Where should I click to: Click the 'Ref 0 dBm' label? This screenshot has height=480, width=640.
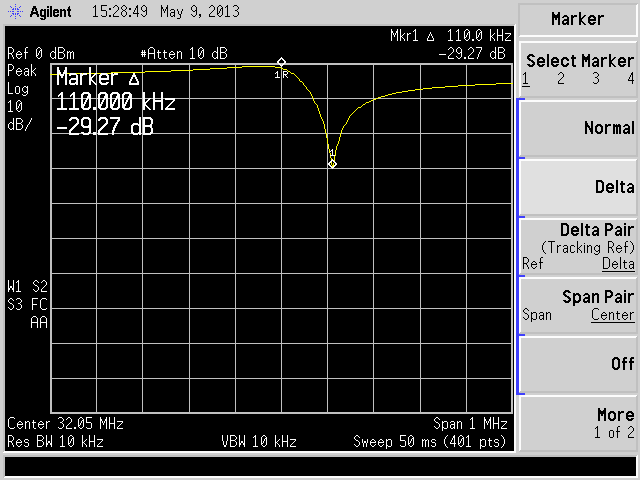coord(41,54)
